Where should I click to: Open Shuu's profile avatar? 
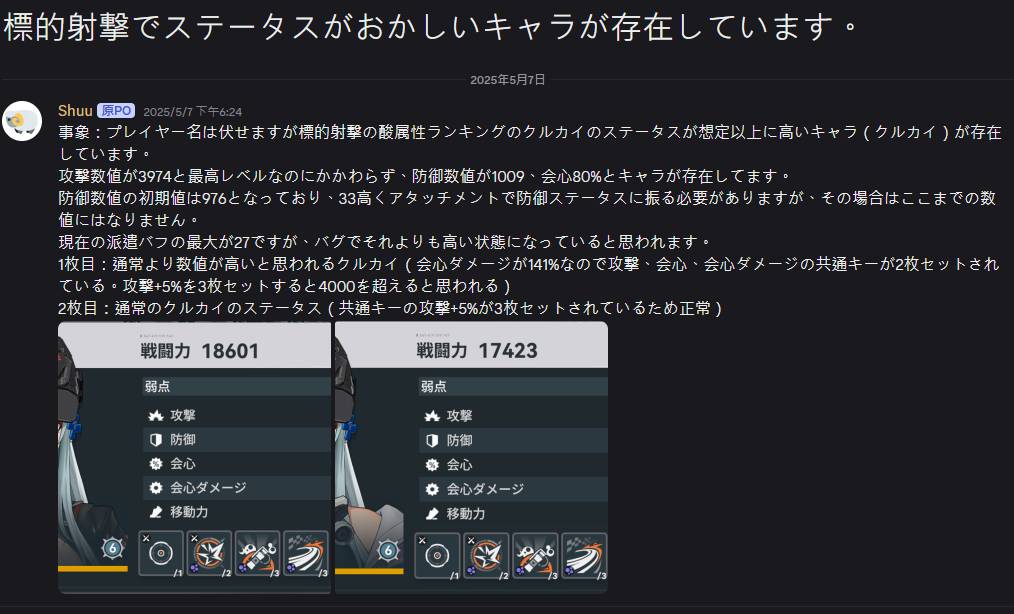[22, 121]
